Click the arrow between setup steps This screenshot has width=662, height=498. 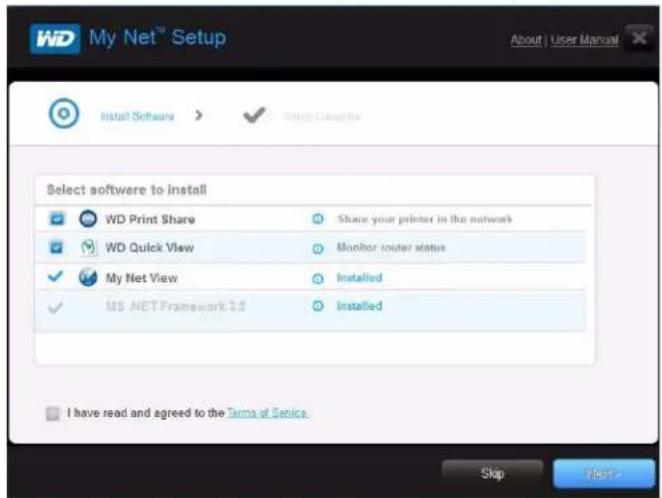(198, 115)
